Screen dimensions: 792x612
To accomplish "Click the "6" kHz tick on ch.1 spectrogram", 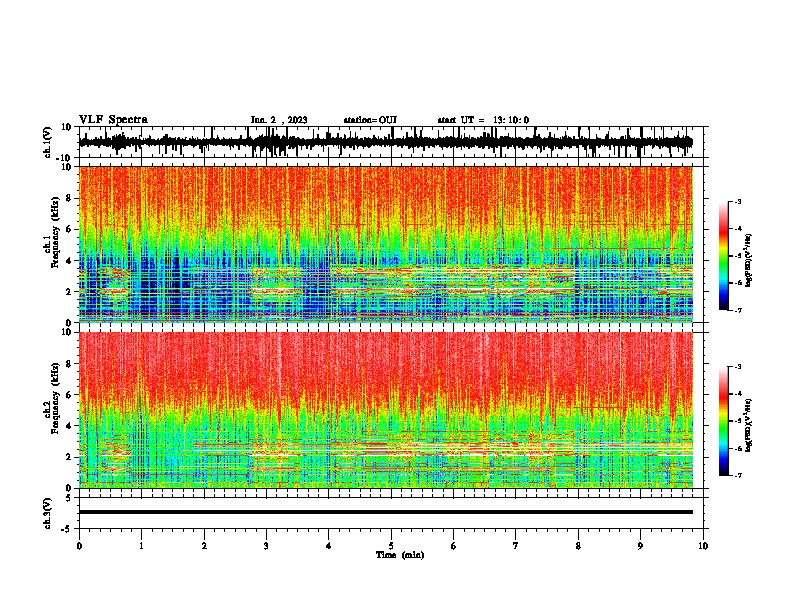I will click(69, 229).
